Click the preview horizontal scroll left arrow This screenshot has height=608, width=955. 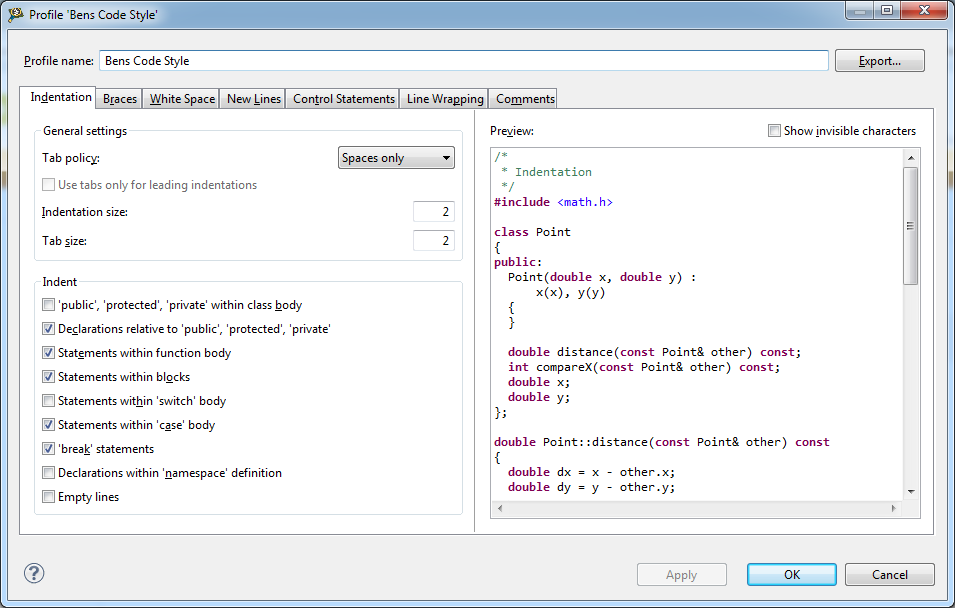pyautogui.click(x=500, y=508)
